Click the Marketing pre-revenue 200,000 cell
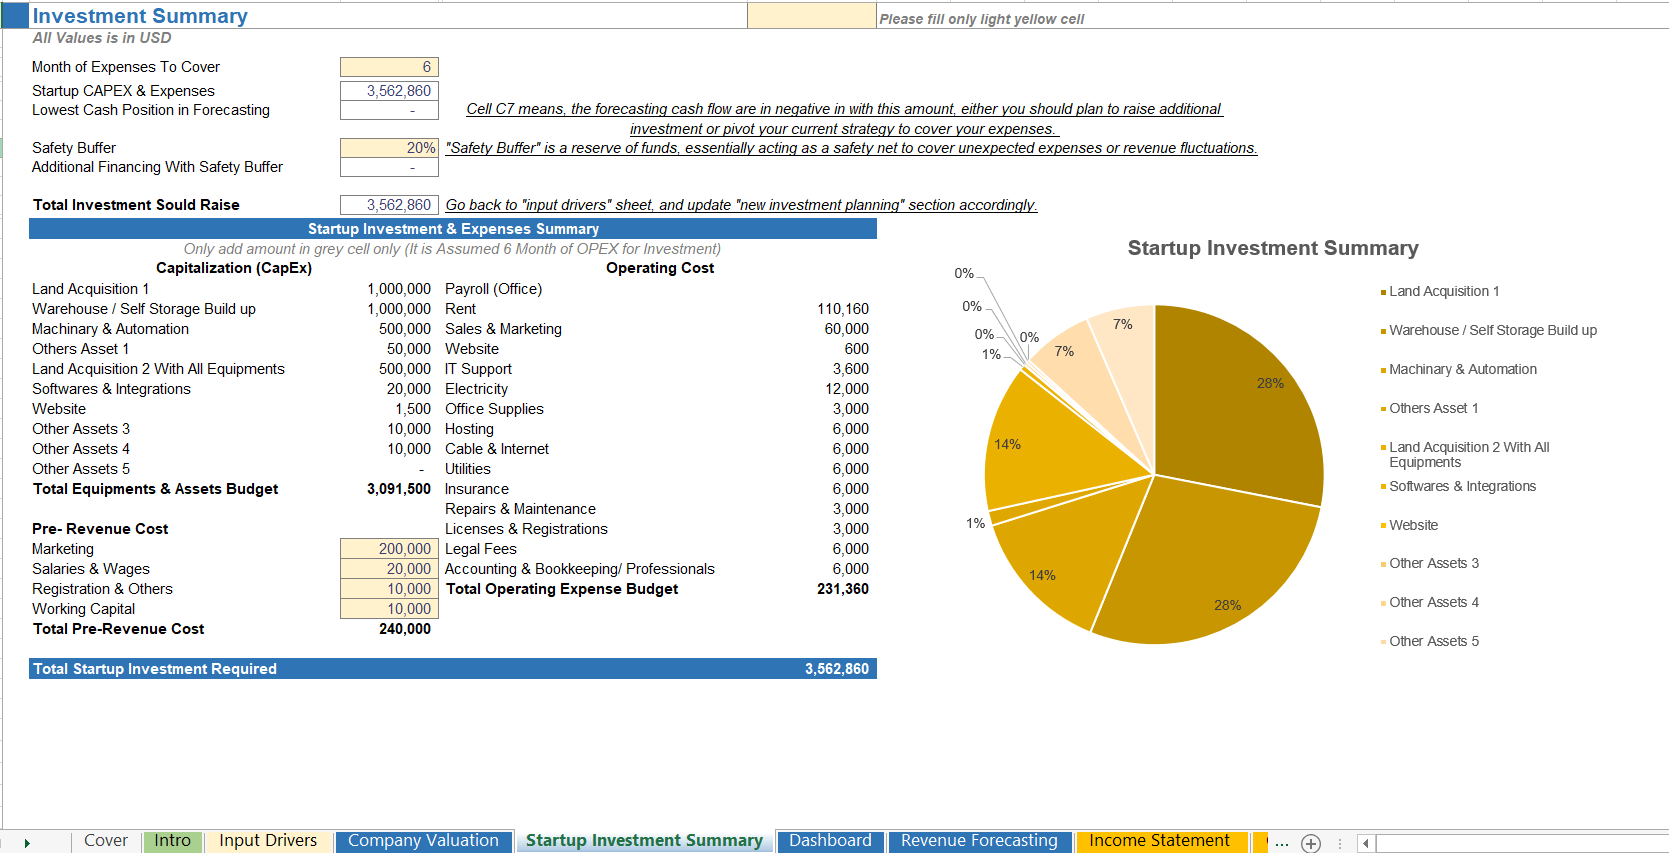 point(389,549)
